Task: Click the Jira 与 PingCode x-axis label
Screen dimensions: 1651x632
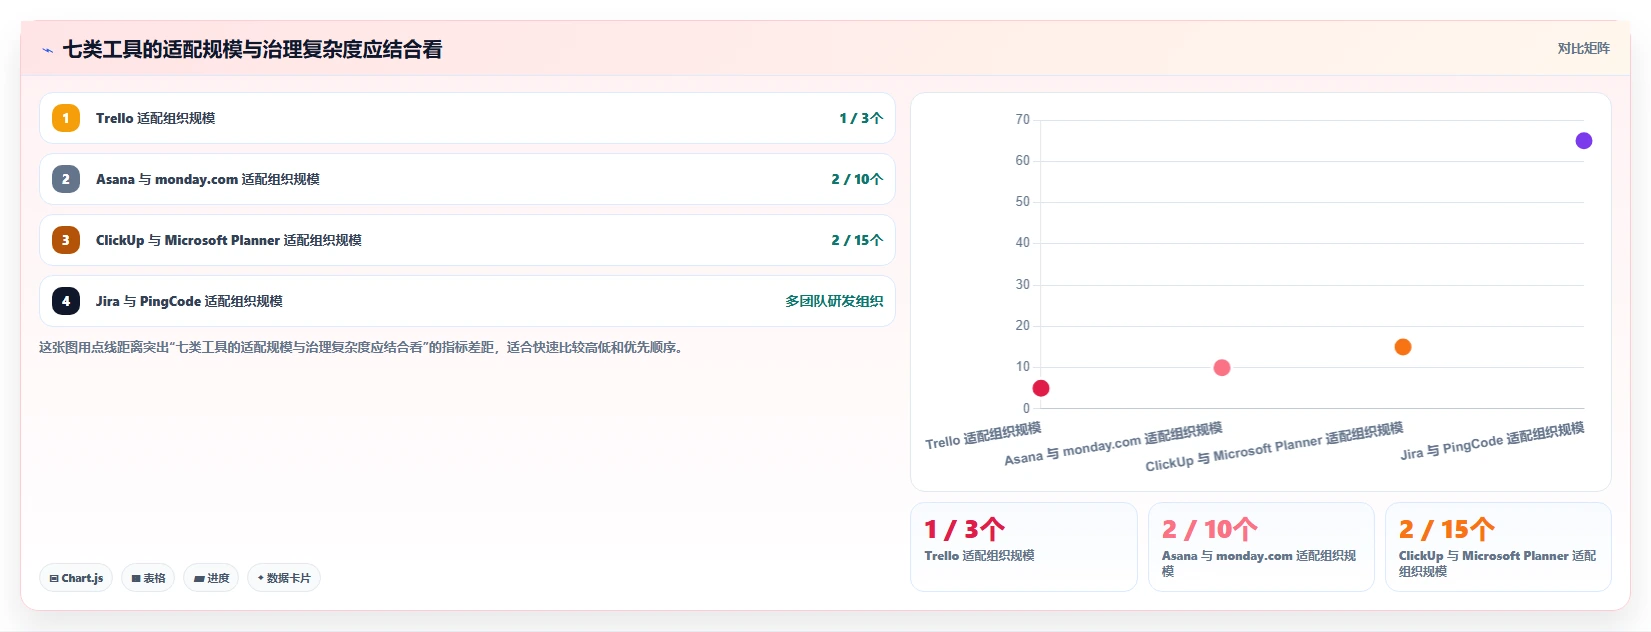Action: [1492, 441]
